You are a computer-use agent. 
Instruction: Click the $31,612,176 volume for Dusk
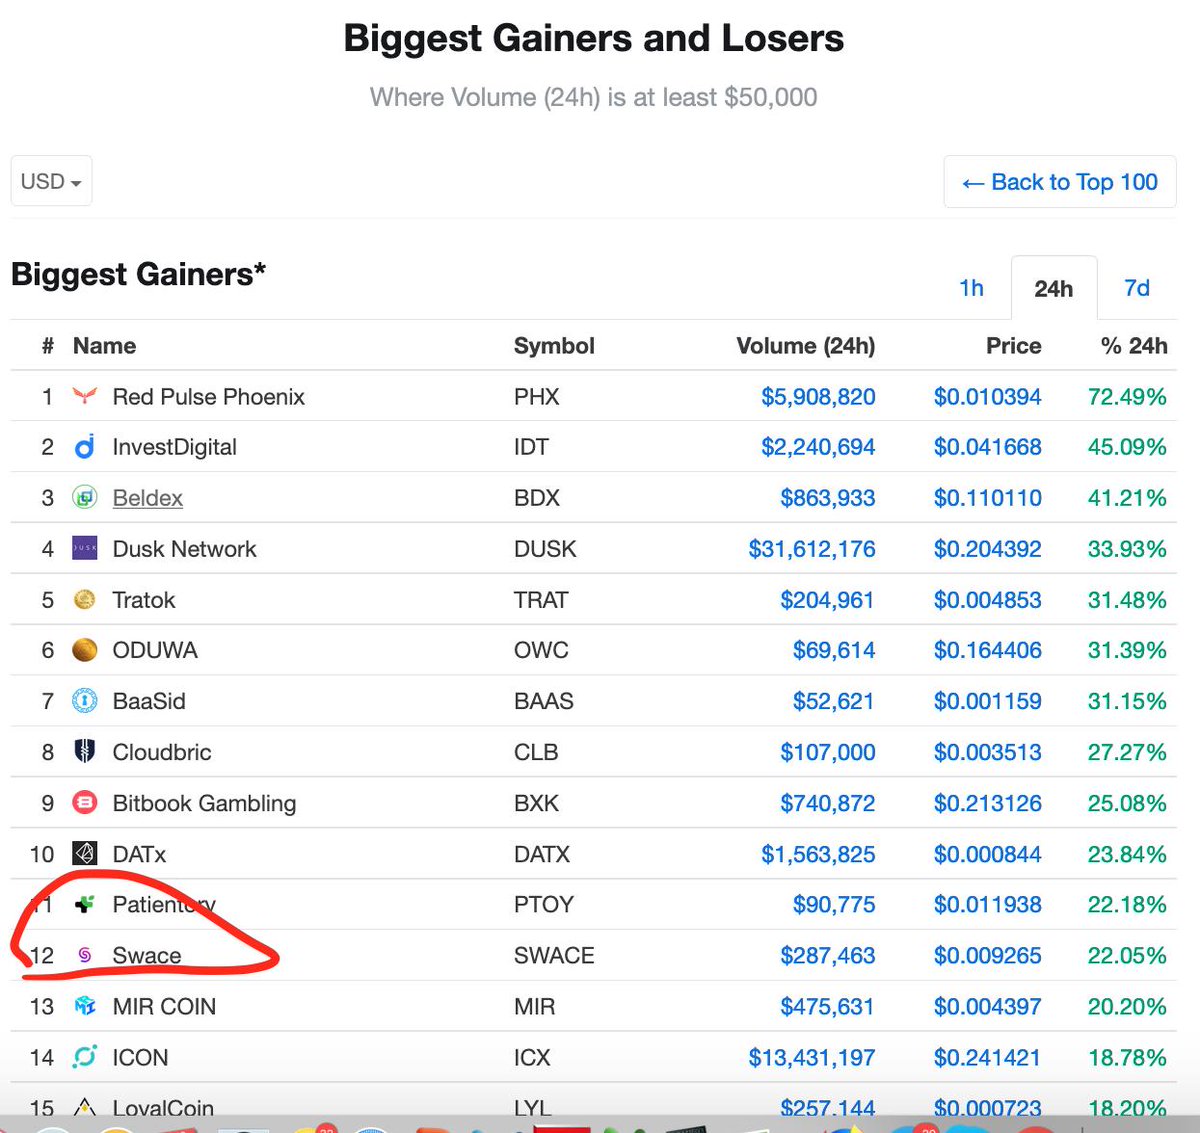pos(812,549)
